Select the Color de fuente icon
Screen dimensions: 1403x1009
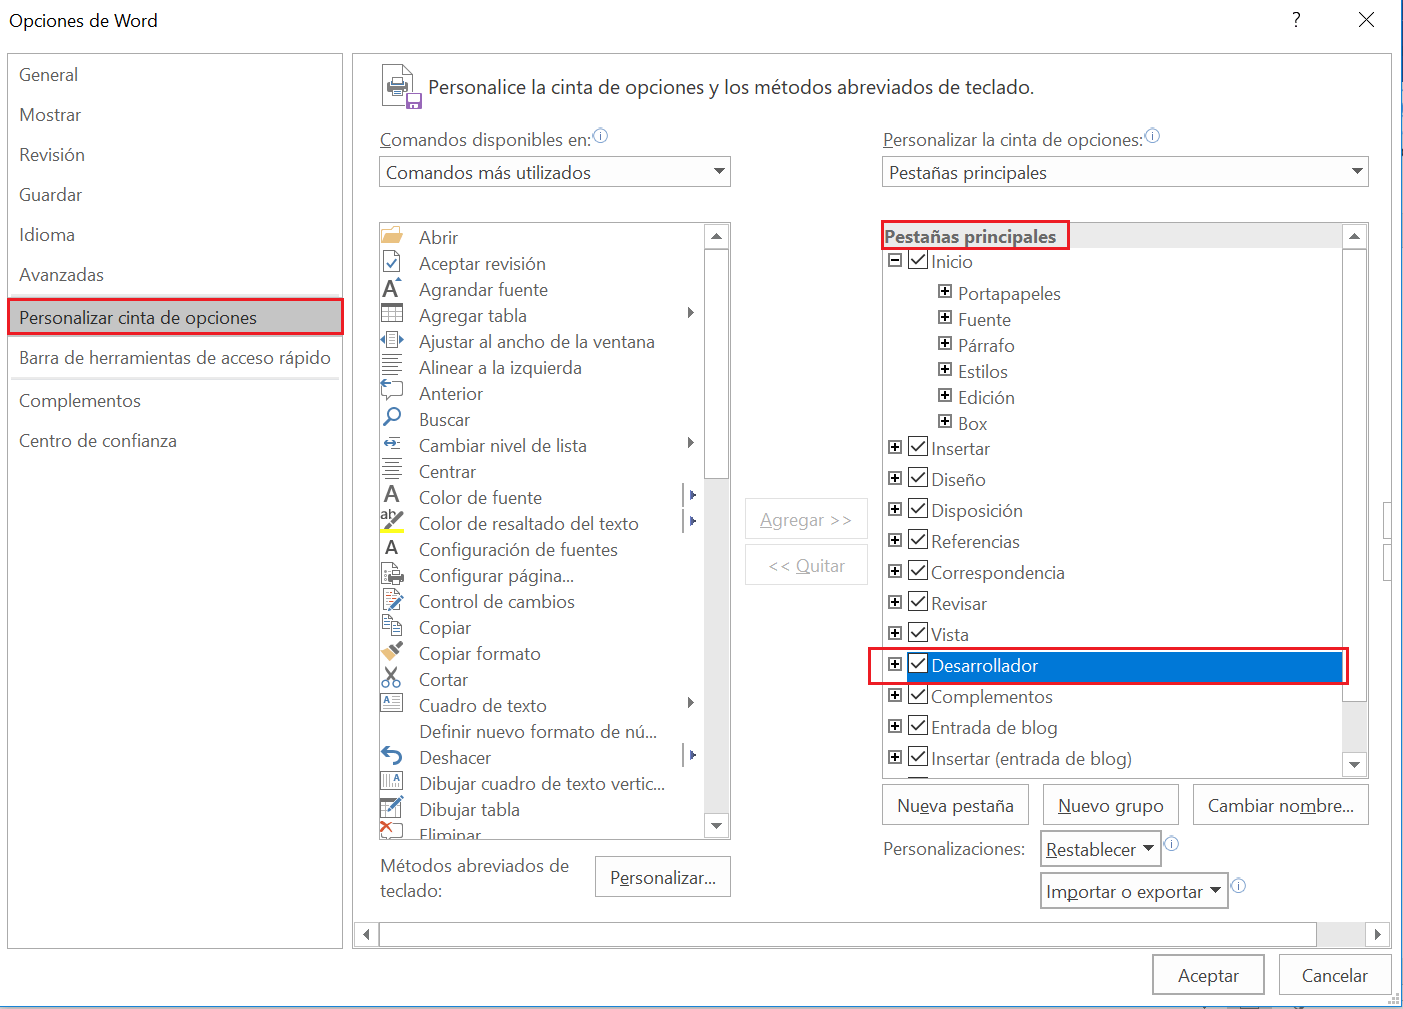pyautogui.click(x=393, y=495)
